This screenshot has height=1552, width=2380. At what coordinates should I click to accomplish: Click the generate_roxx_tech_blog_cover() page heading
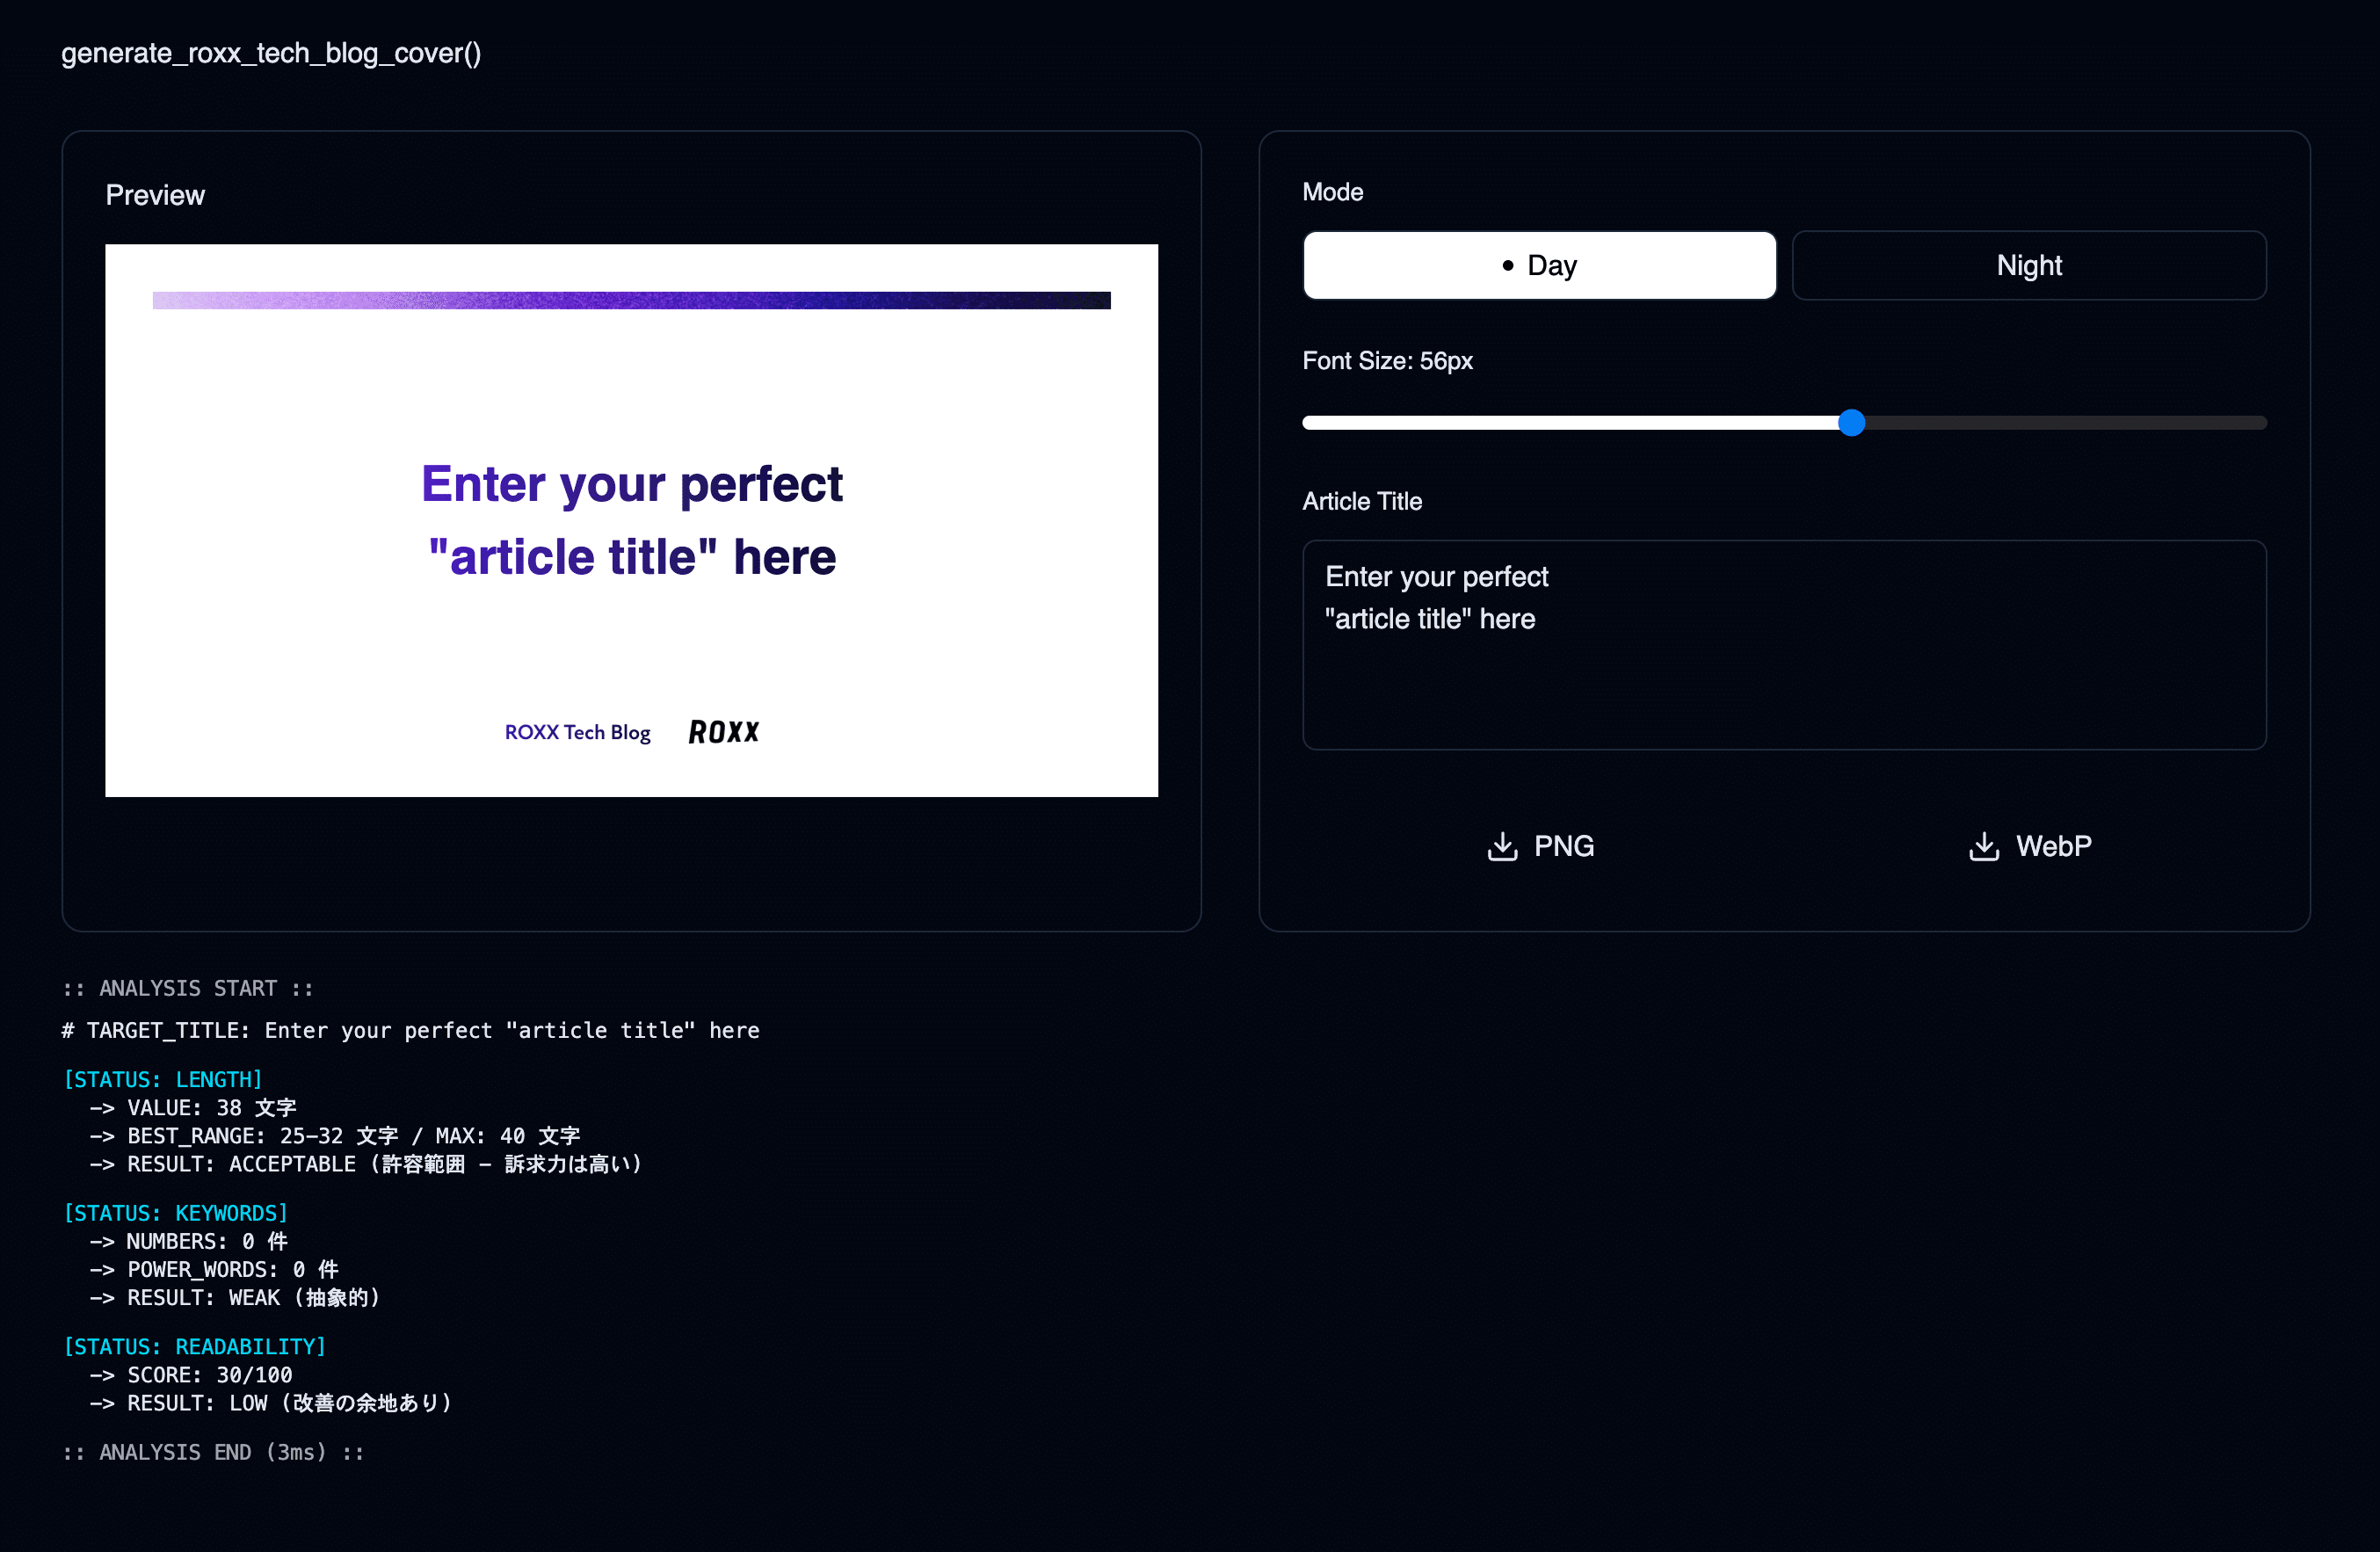(x=271, y=53)
